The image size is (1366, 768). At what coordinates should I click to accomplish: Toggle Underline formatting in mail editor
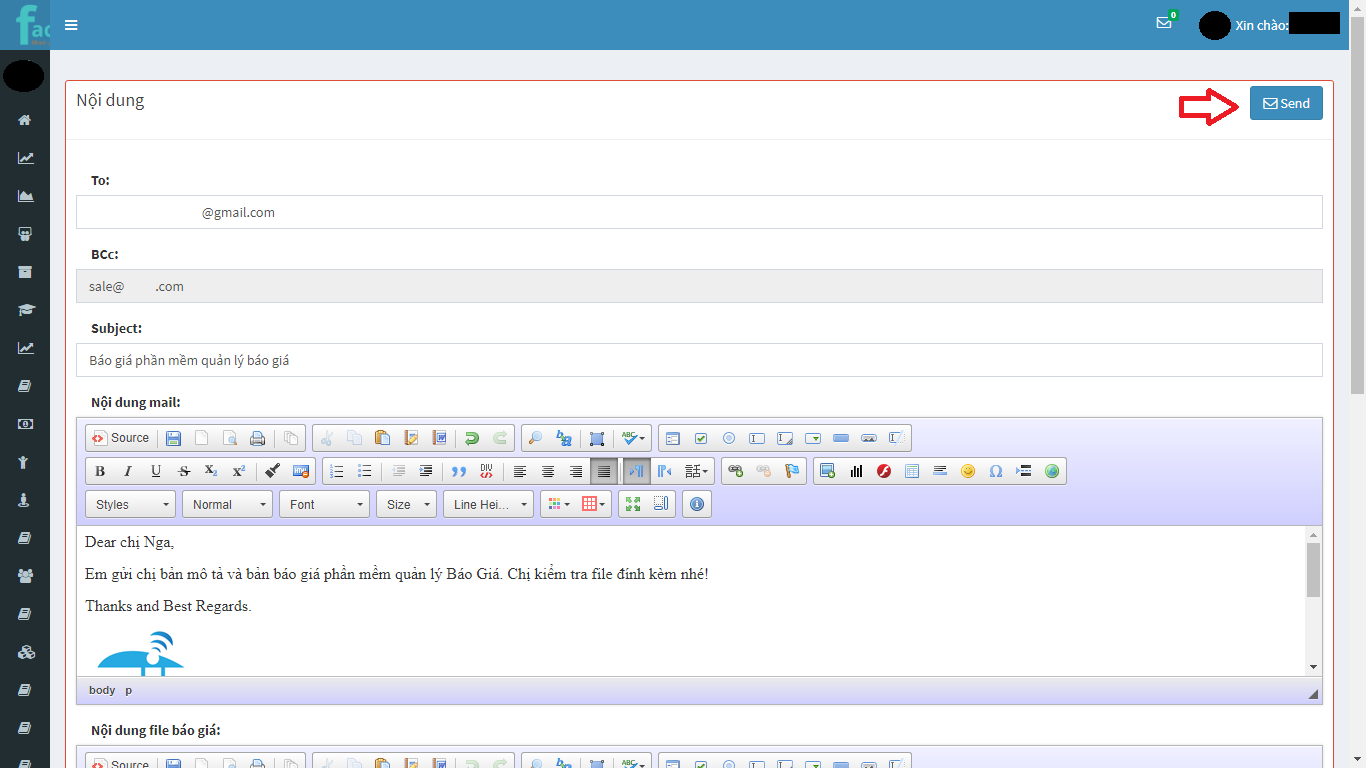tap(156, 471)
